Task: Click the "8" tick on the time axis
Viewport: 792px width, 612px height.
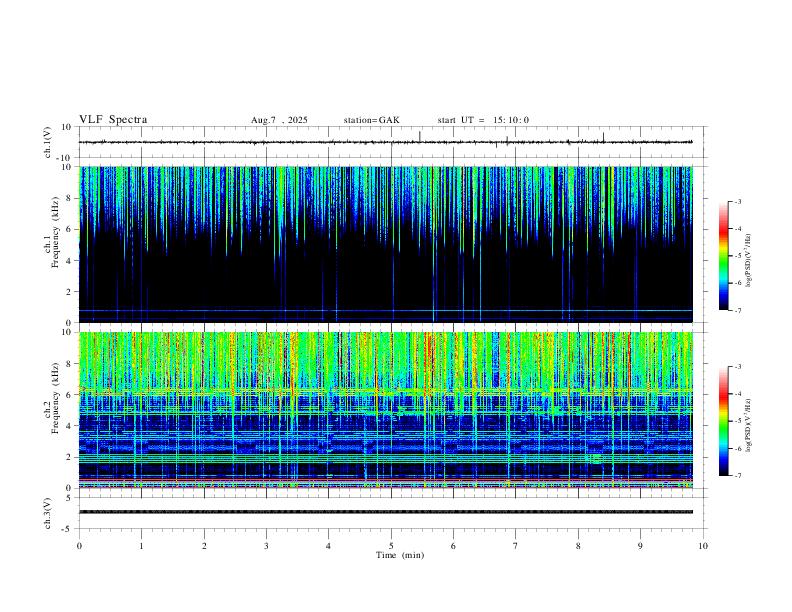Action: [x=578, y=546]
